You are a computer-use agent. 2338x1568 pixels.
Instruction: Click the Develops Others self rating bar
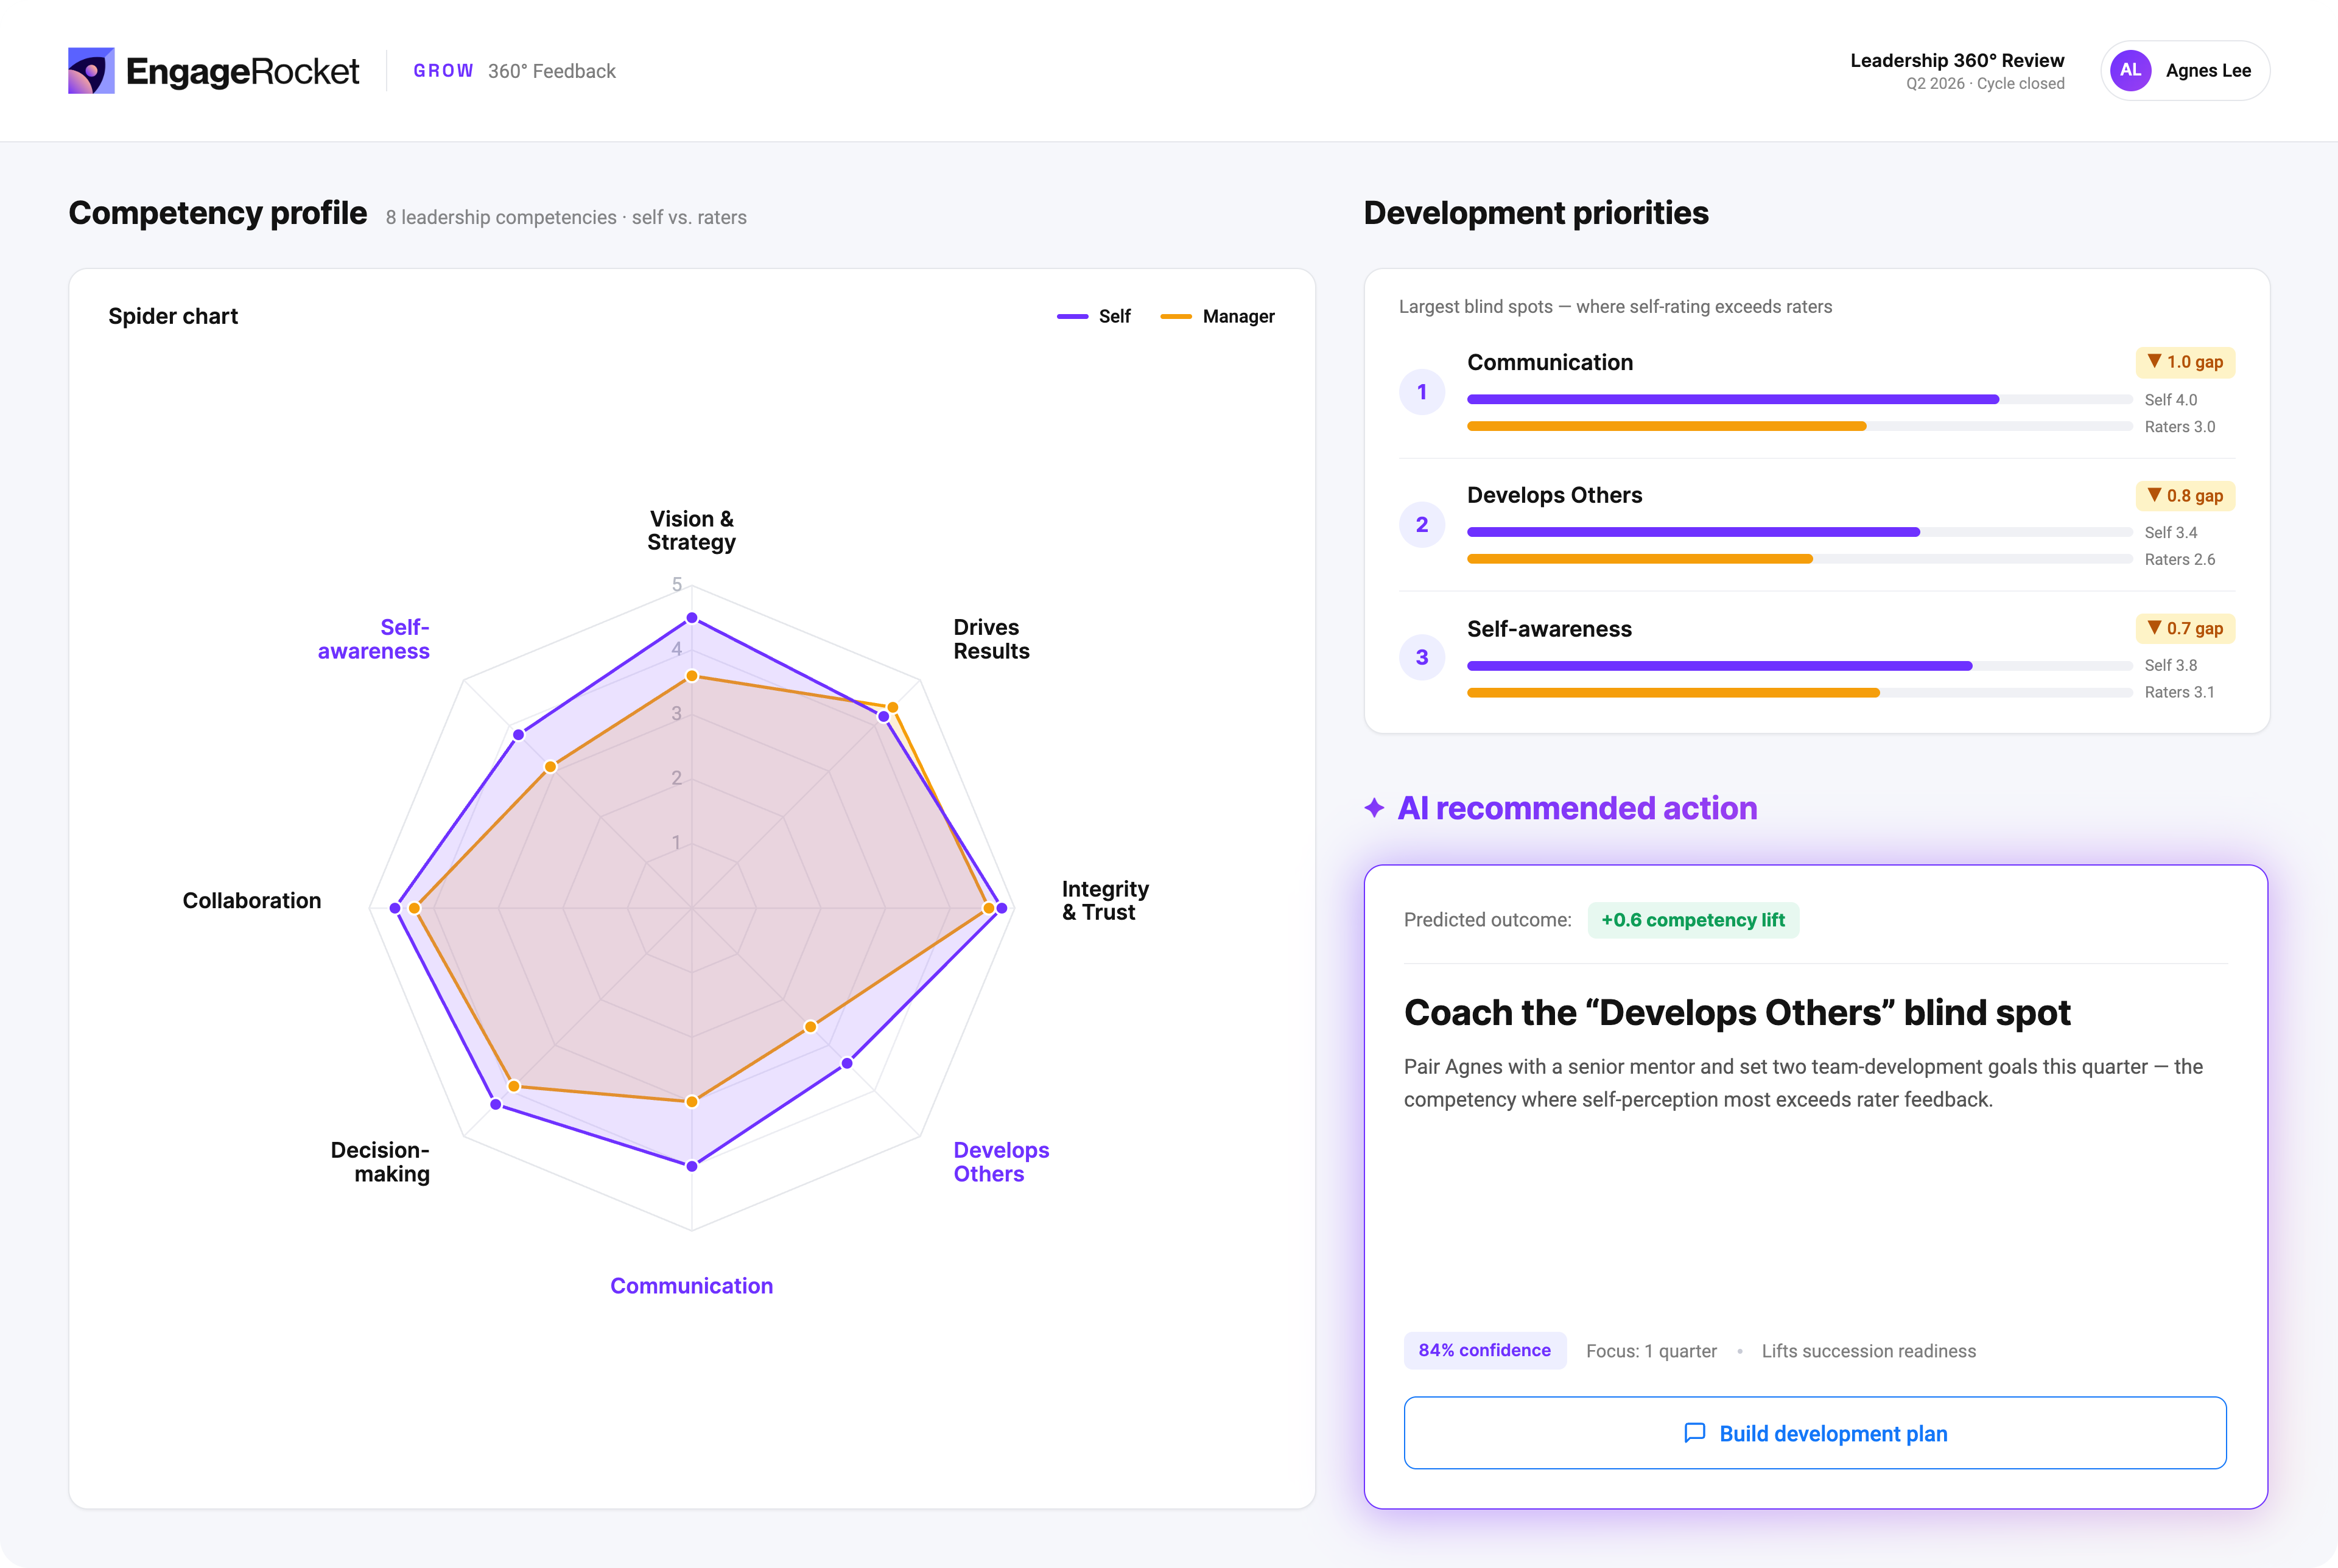1693,532
